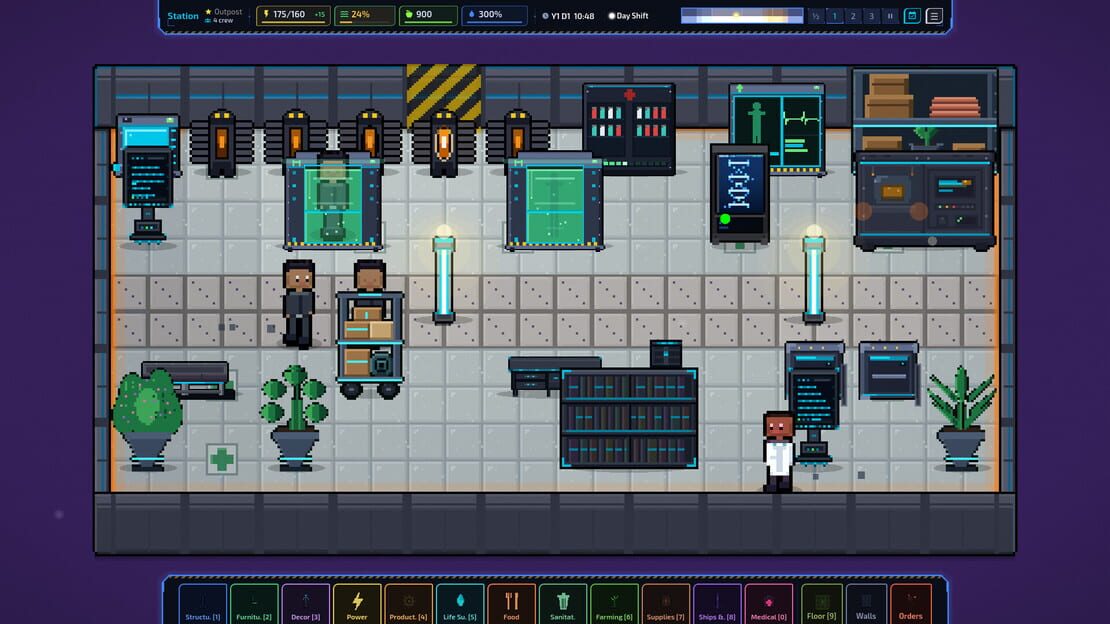
Task: Open the Power build category
Action: click(x=357, y=604)
